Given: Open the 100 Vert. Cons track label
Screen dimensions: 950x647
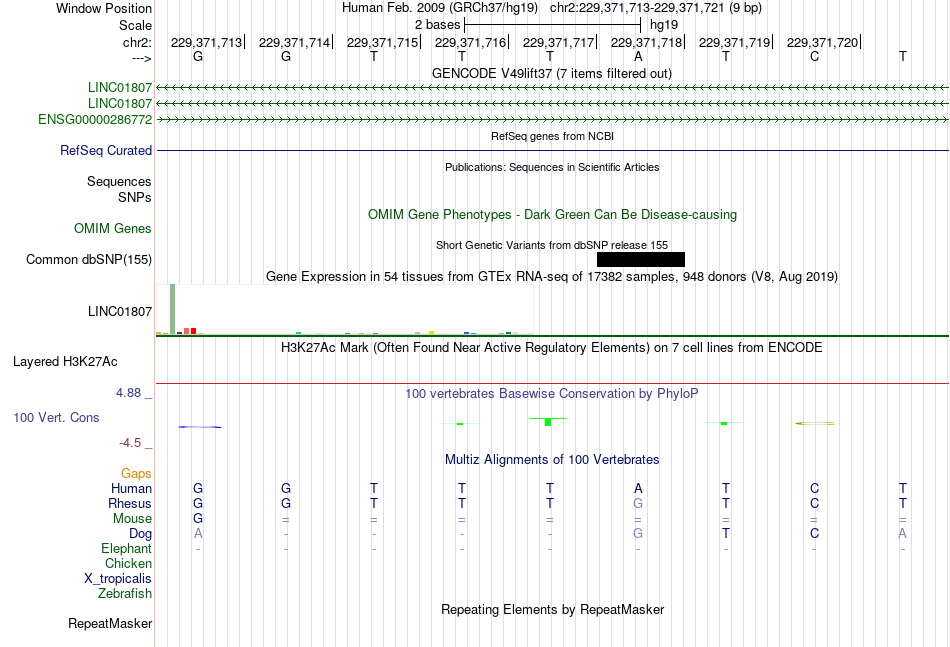Looking at the screenshot, I should (56, 417).
